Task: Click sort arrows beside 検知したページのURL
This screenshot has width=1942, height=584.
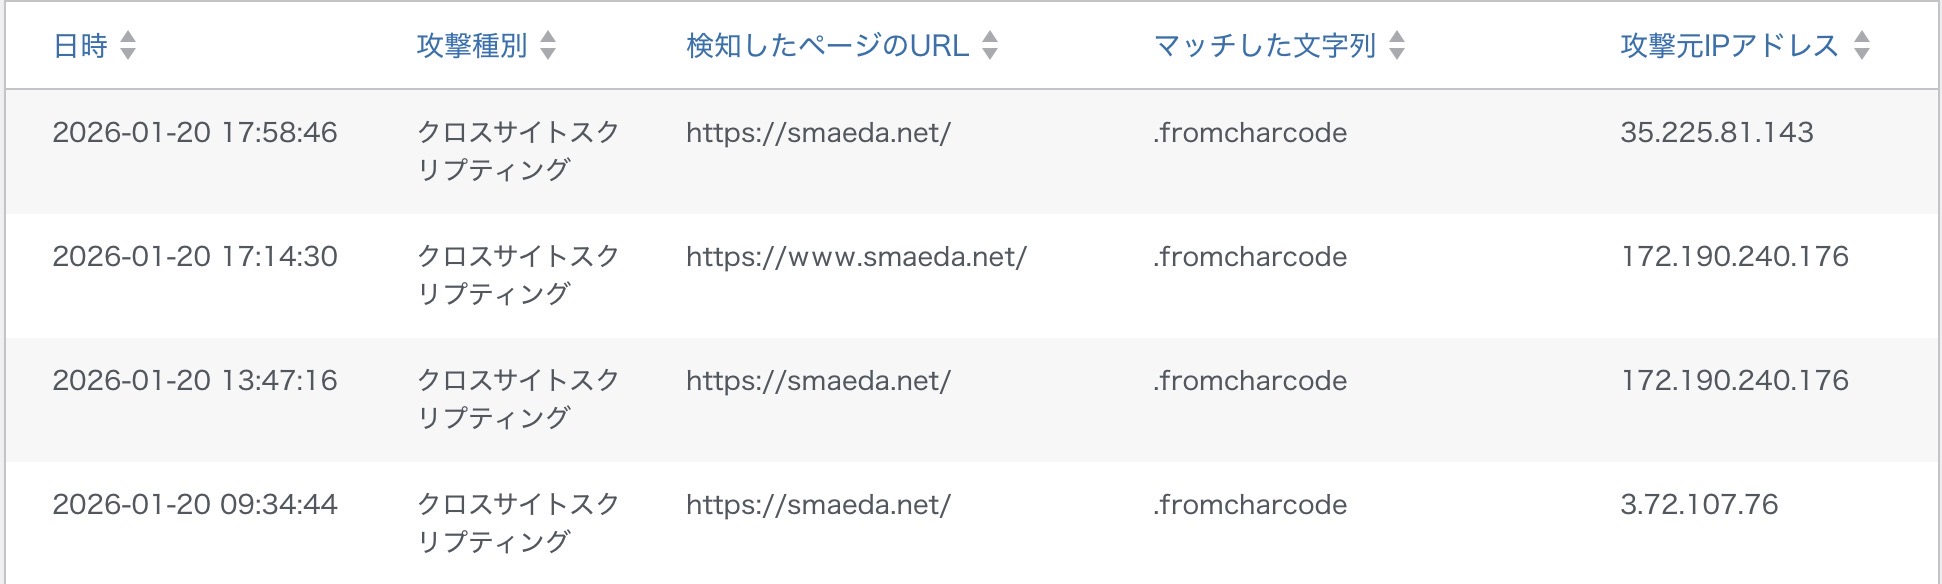Action: click(990, 46)
